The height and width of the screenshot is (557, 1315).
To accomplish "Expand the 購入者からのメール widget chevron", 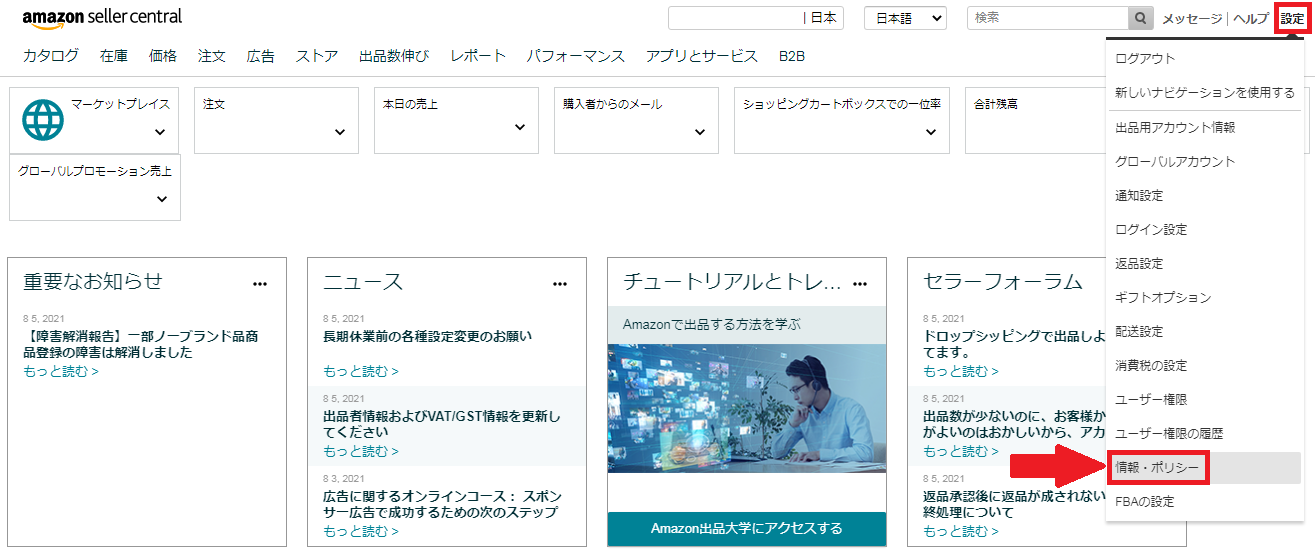I will [x=700, y=132].
